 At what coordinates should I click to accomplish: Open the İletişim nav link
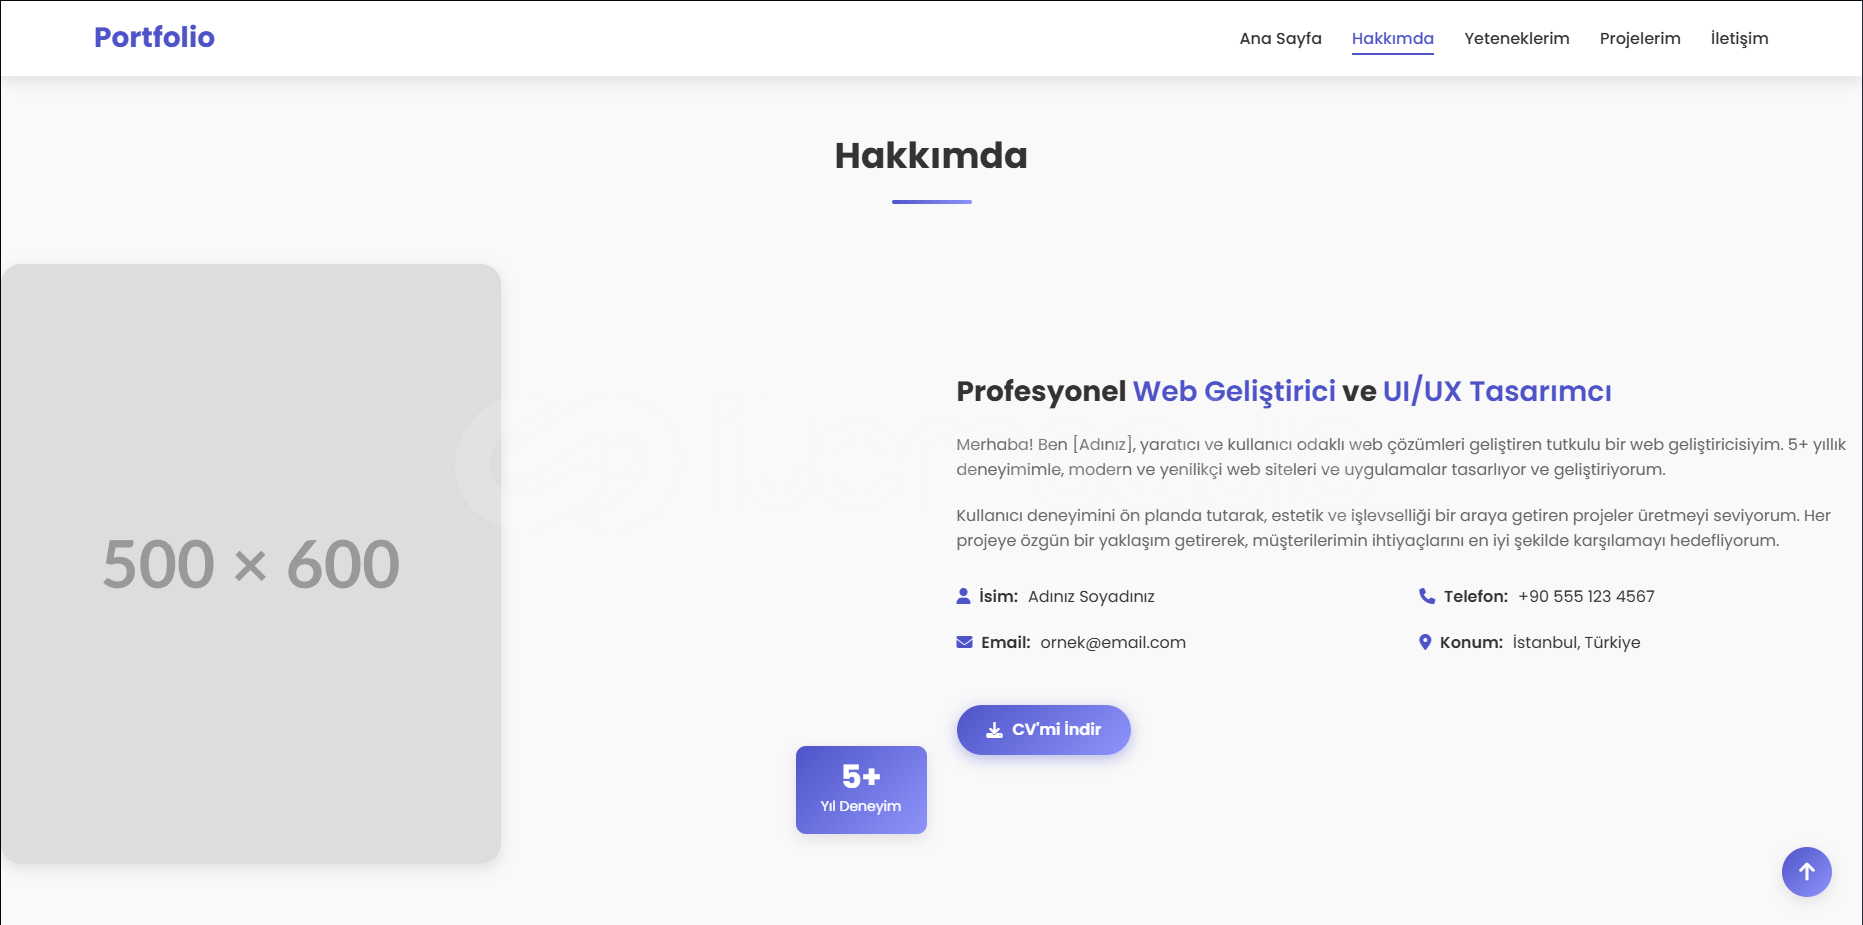[1739, 38]
